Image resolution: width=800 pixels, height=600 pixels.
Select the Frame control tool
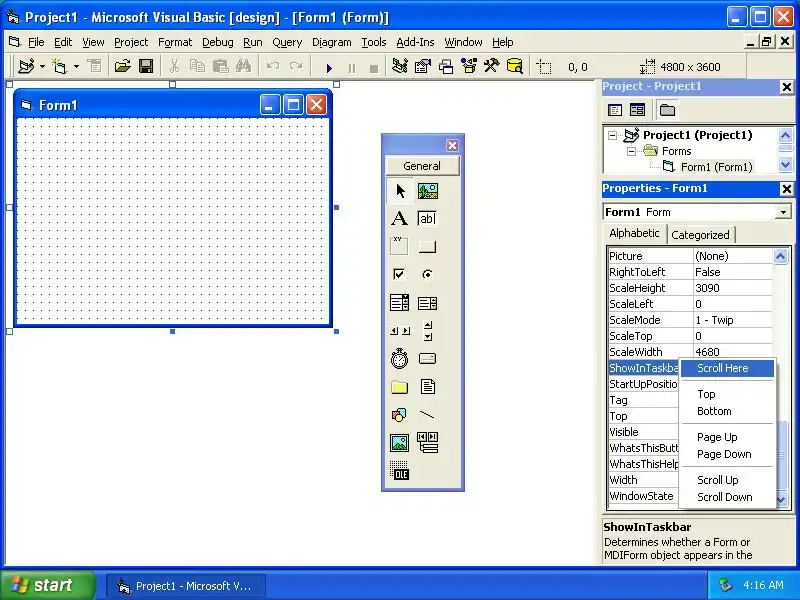[x=399, y=246]
